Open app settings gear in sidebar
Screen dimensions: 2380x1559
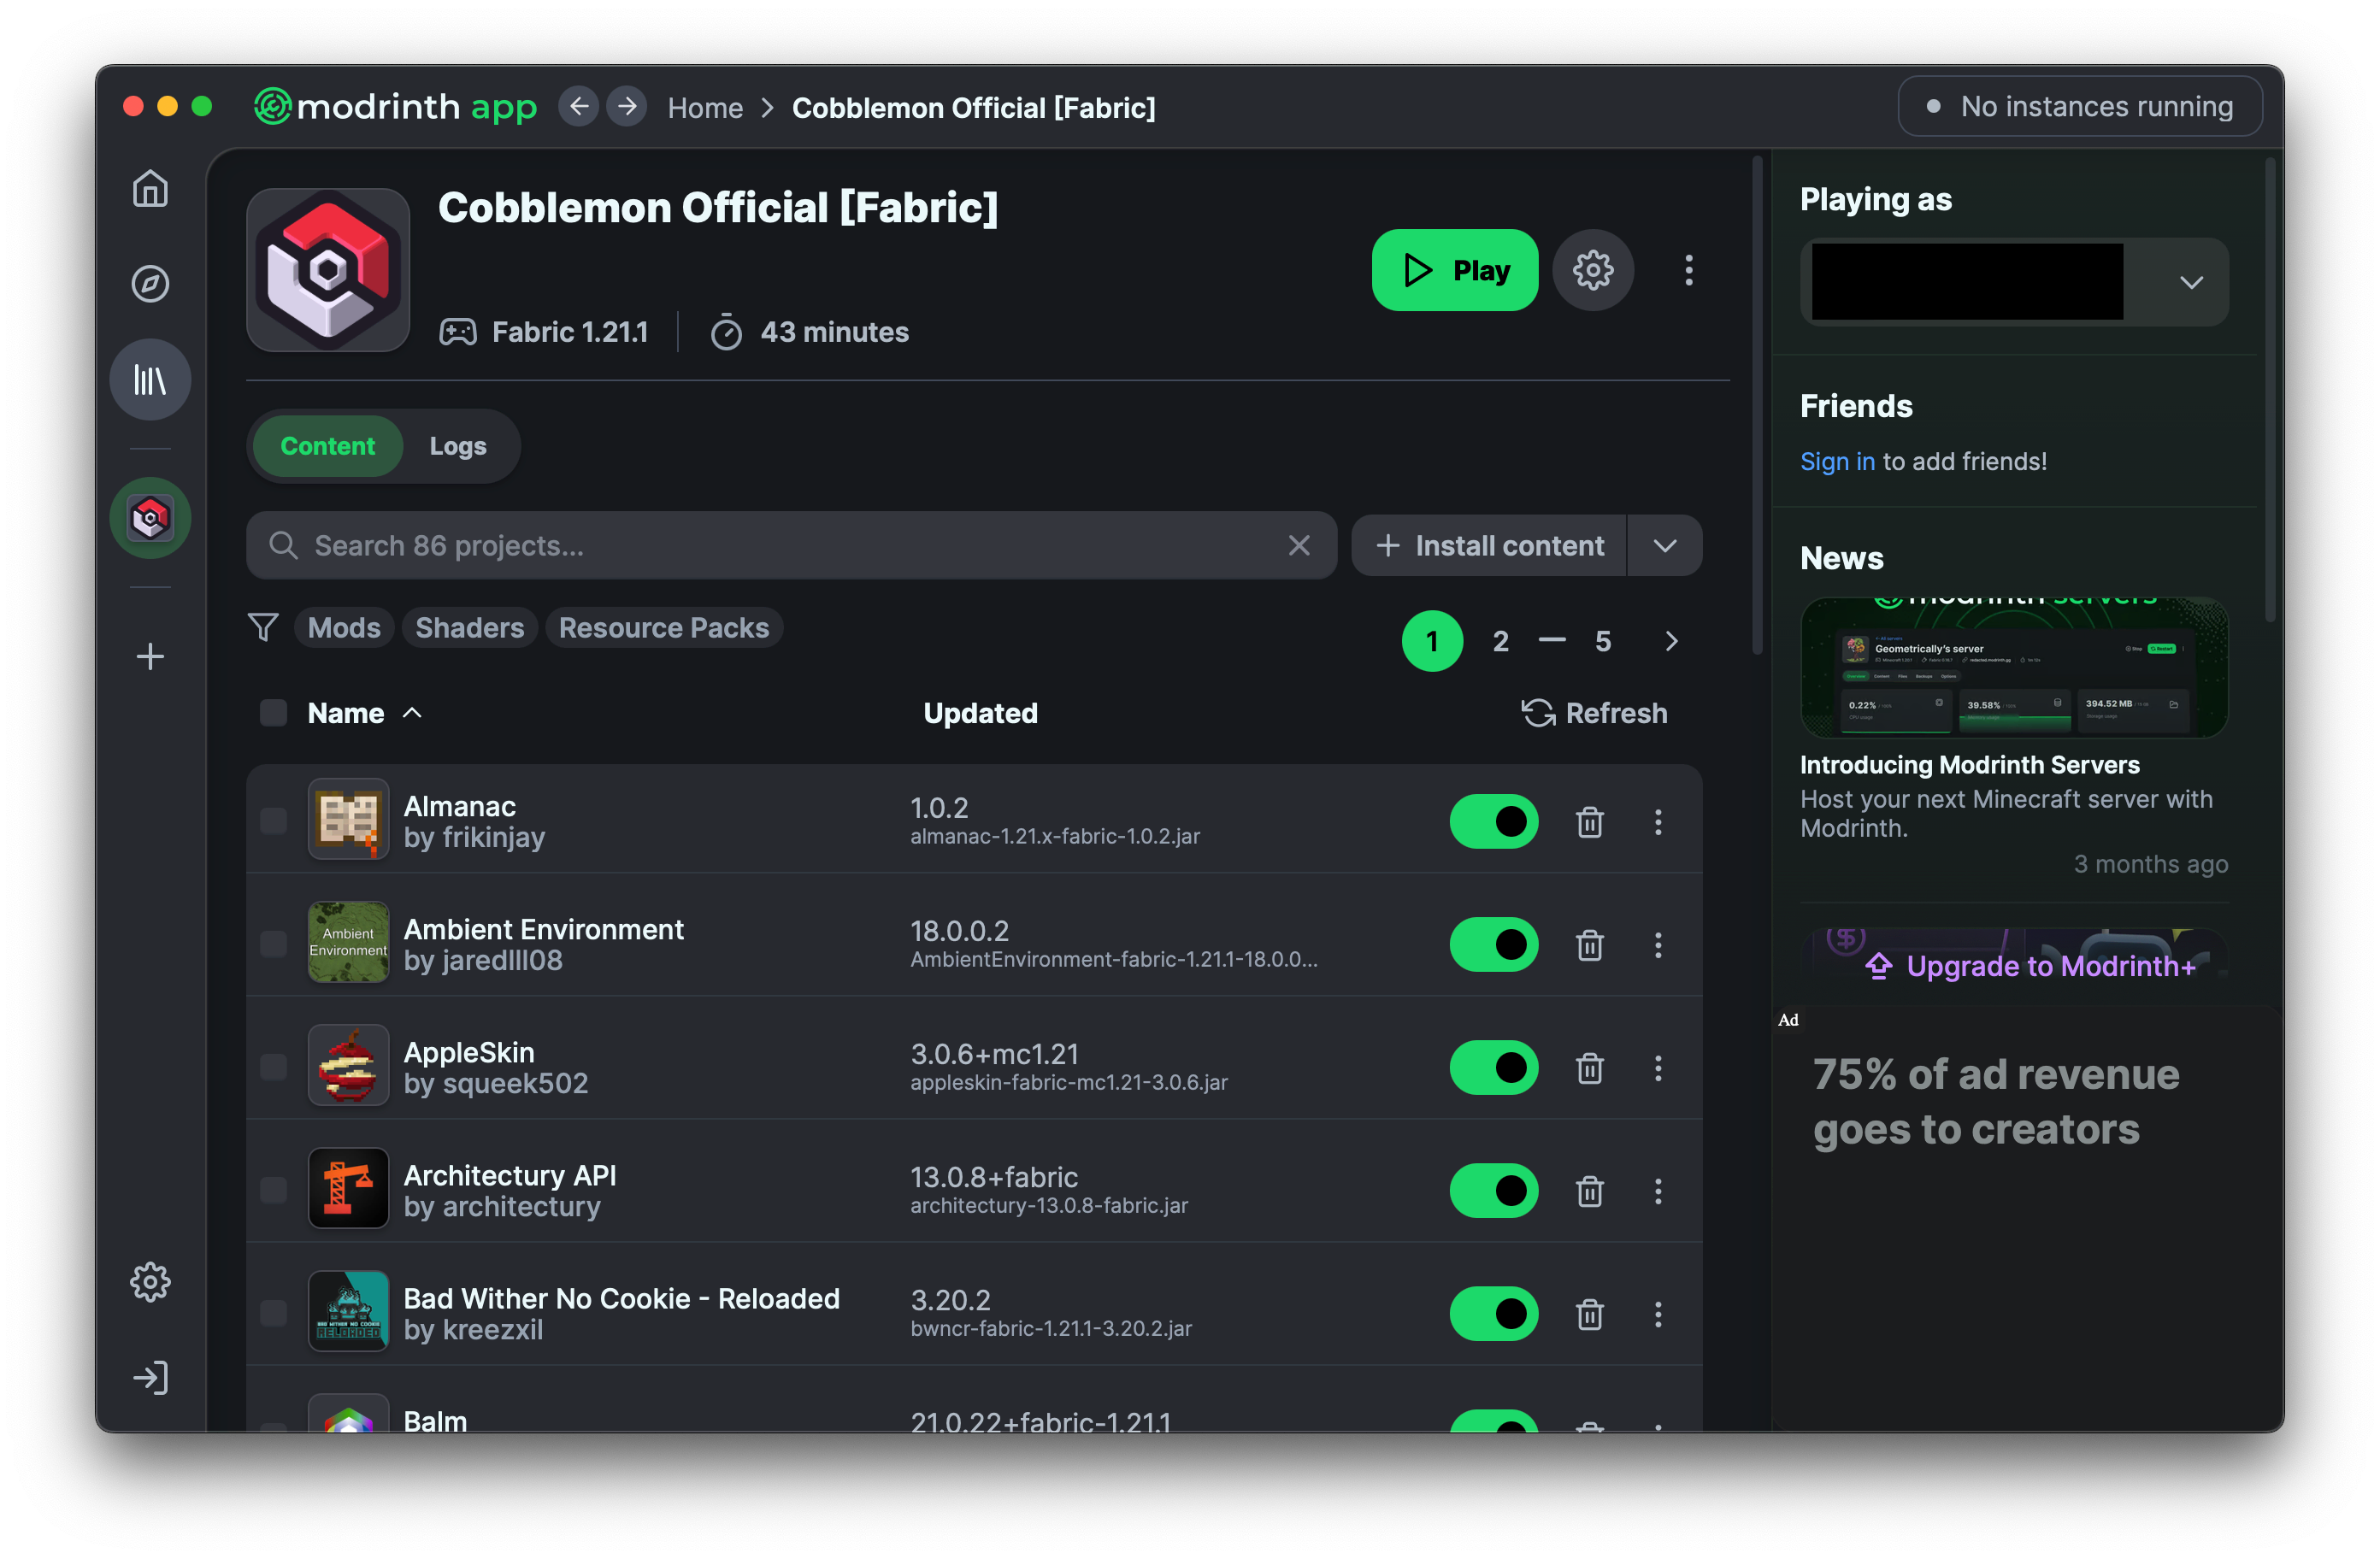click(150, 1282)
